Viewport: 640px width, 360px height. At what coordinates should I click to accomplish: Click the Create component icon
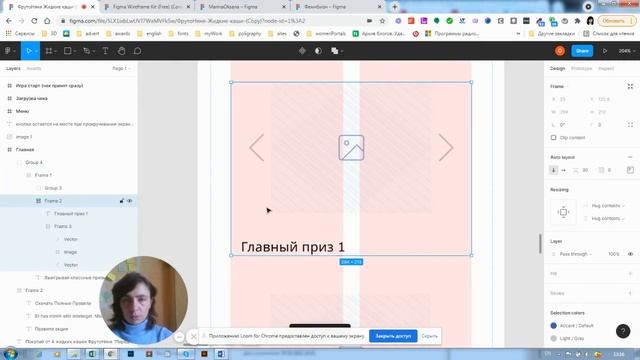302,51
